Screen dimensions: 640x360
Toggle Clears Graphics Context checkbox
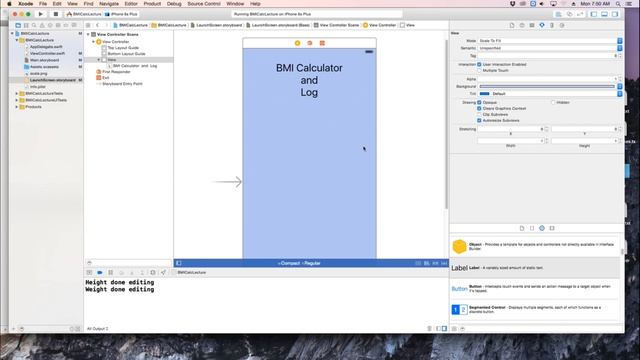pos(479,109)
